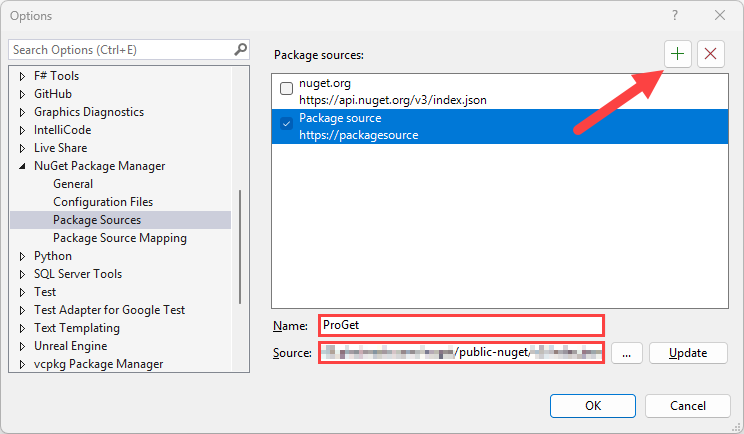744x434 pixels.
Task: Select vcpkg Package Manager in options tree
Action: pyautogui.click(x=98, y=364)
